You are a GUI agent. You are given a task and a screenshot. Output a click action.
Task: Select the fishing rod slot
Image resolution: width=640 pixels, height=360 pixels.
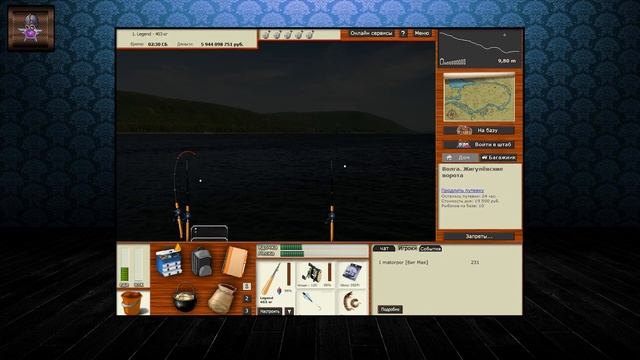[x=276, y=282]
